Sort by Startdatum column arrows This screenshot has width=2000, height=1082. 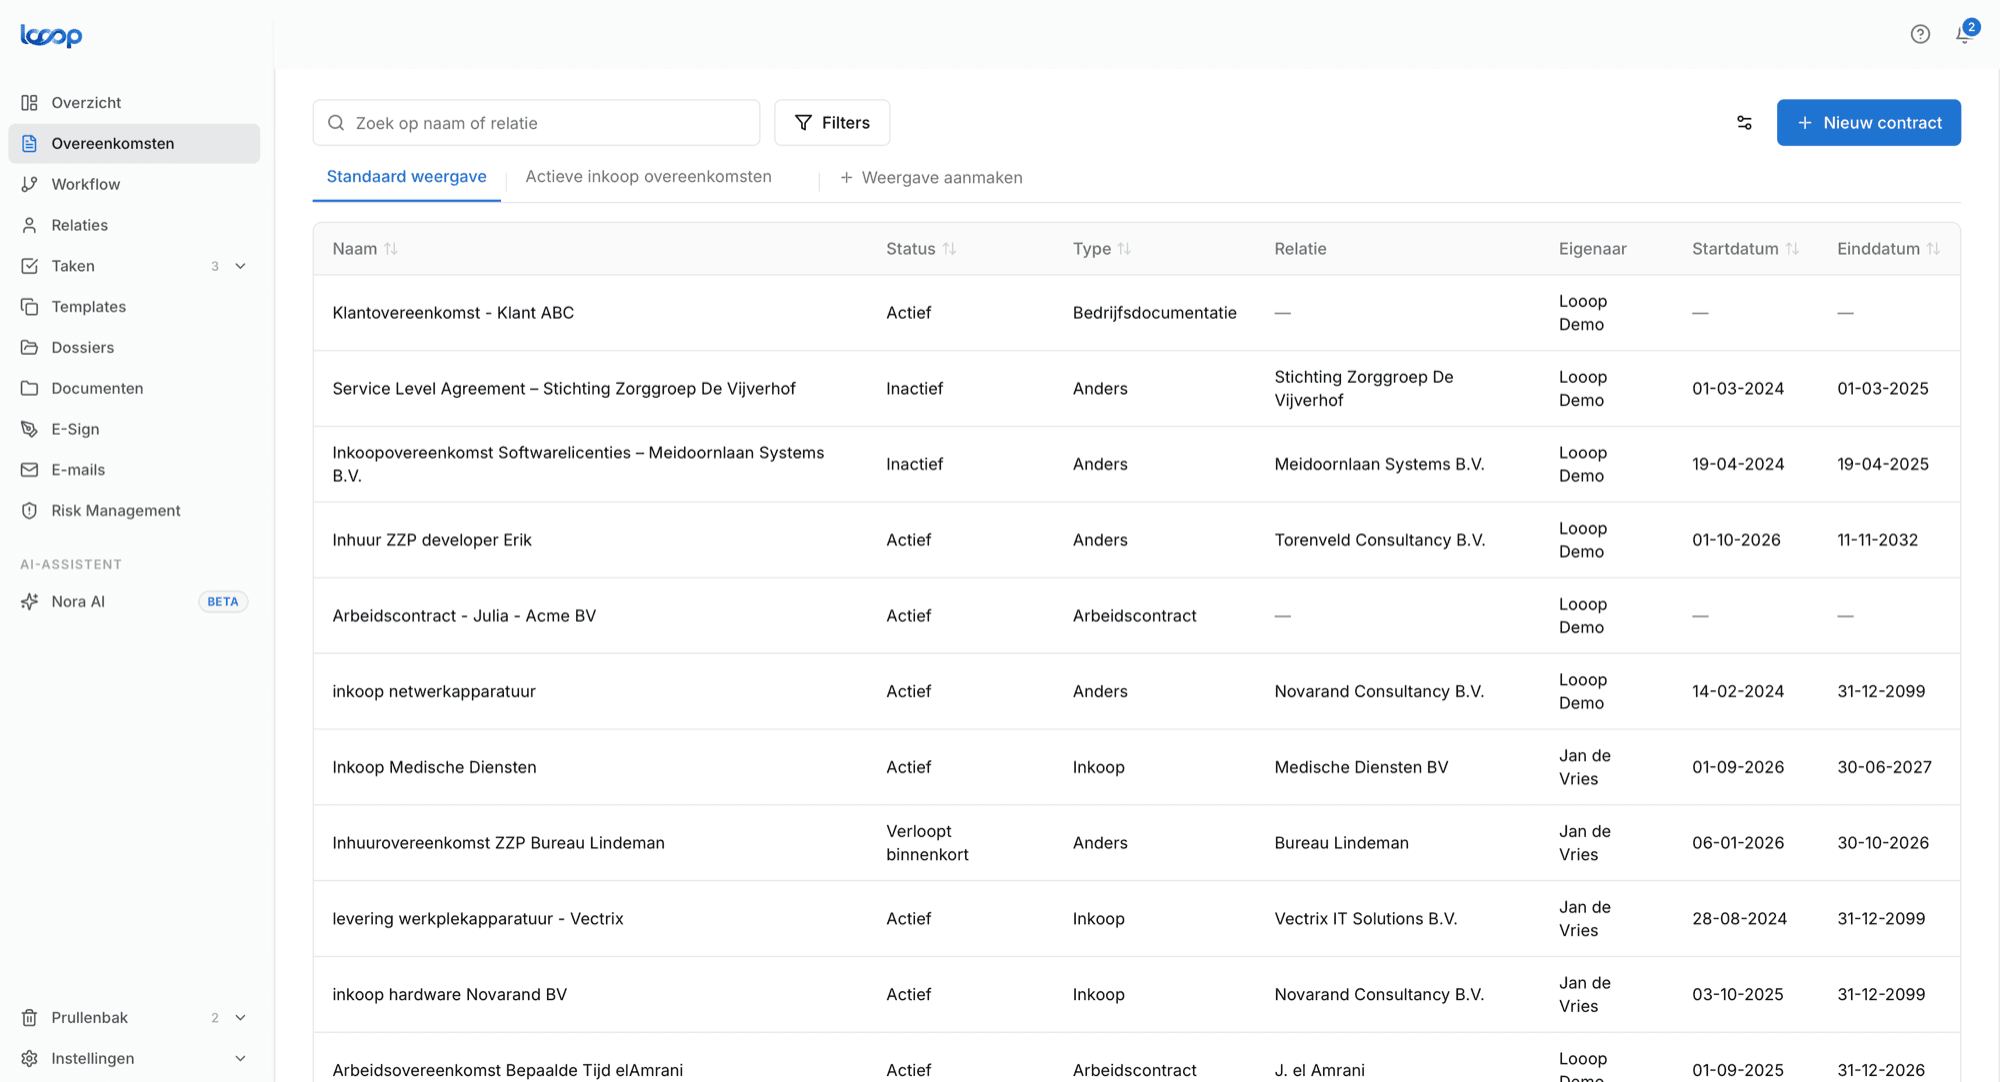click(x=1792, y=249)
